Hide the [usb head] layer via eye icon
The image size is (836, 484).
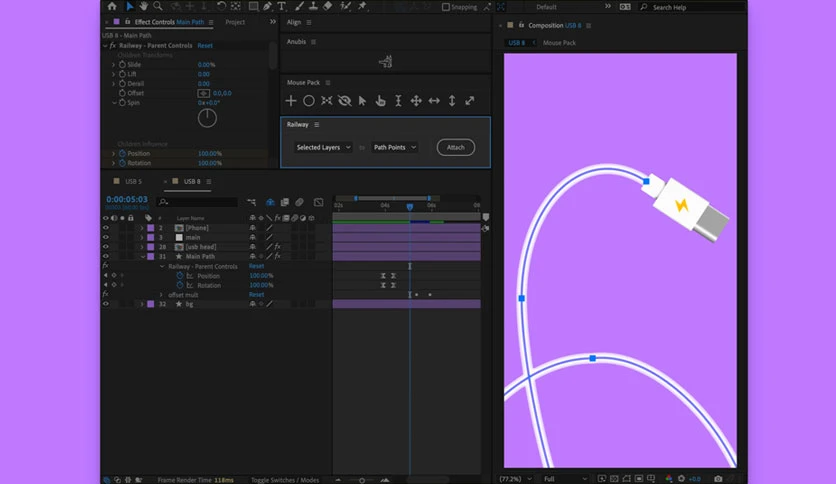(106, 247)
